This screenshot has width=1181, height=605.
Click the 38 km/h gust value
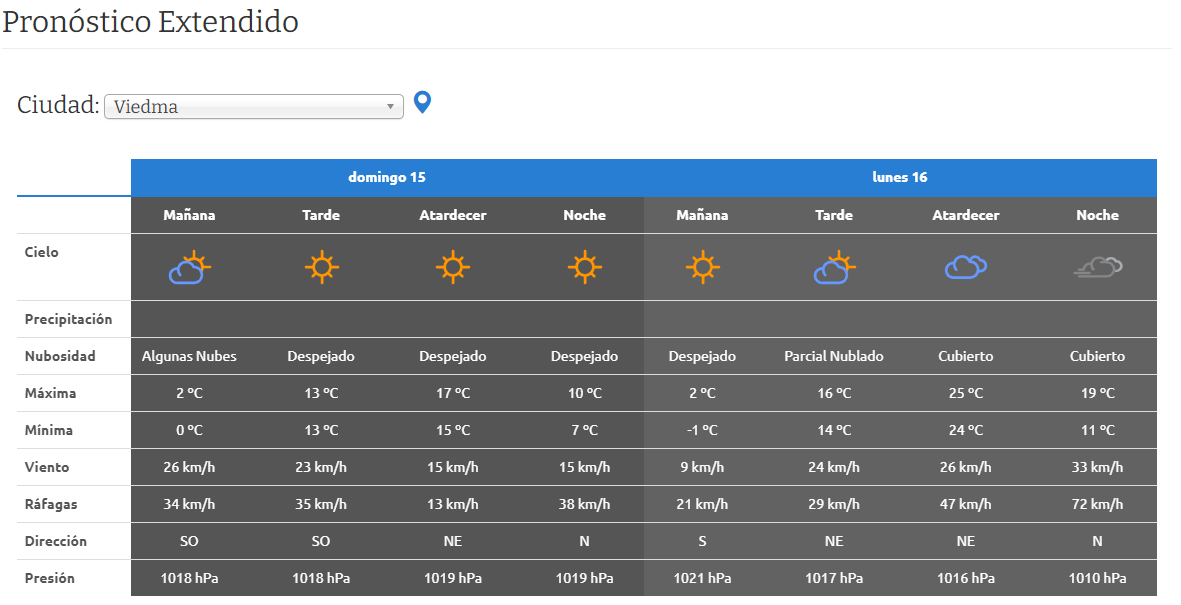(584, 504)
